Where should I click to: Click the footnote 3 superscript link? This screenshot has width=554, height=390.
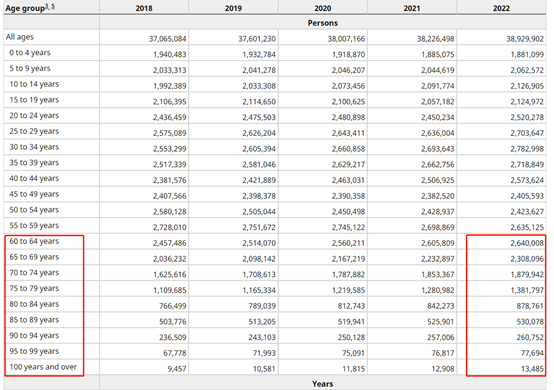47,6
